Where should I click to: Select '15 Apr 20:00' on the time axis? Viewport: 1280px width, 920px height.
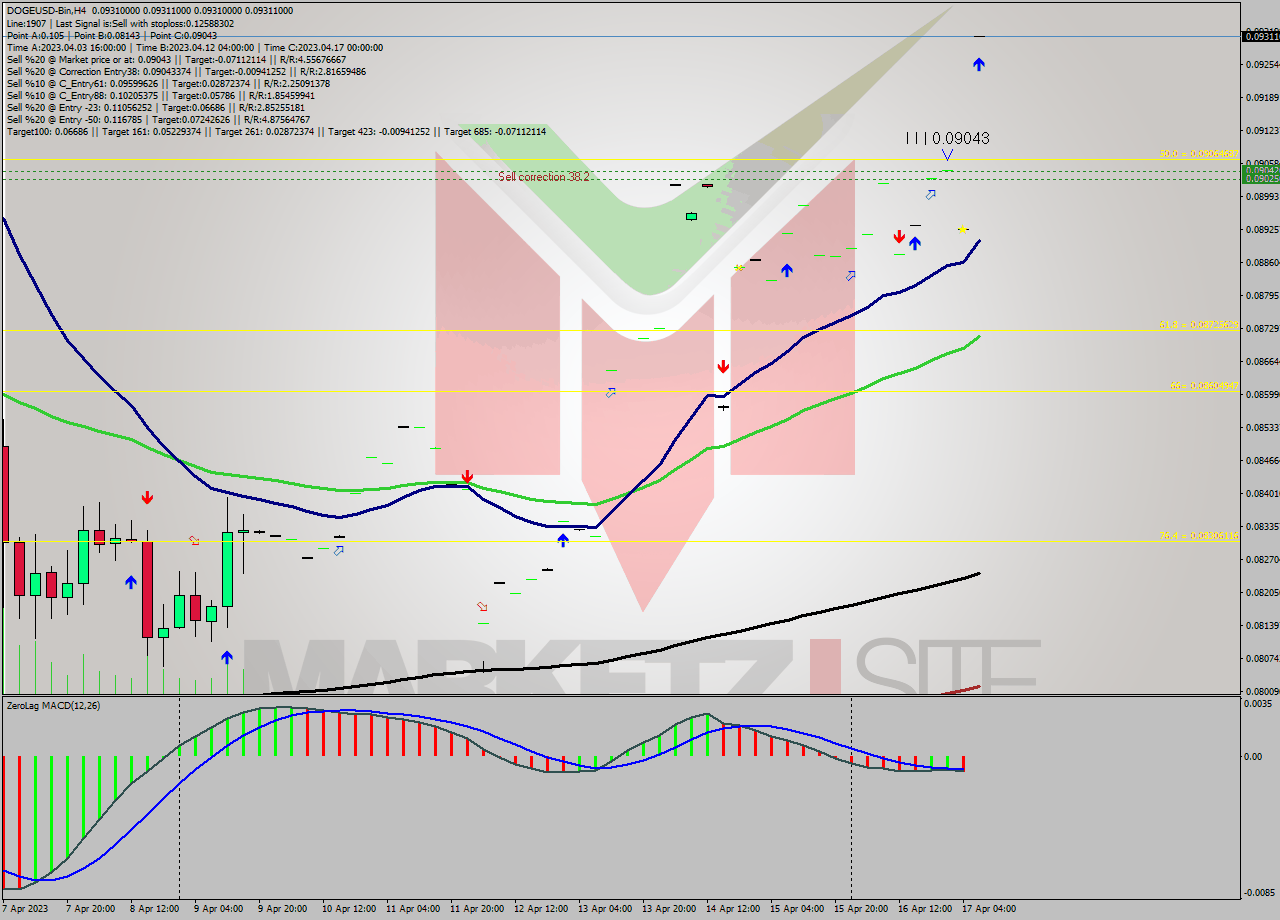(860, 909)
